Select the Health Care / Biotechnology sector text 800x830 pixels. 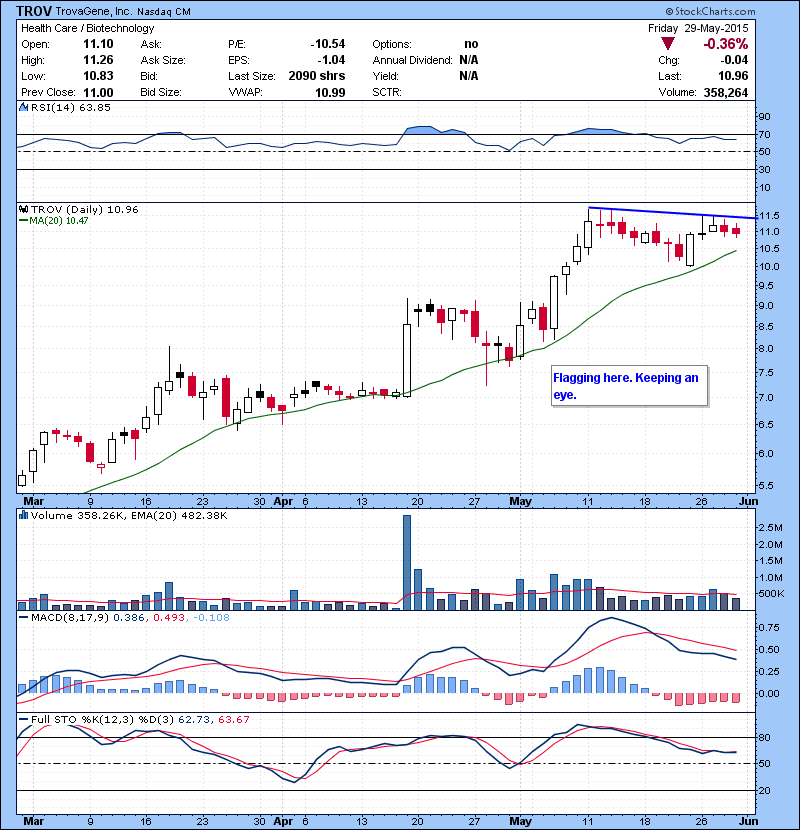87,28
